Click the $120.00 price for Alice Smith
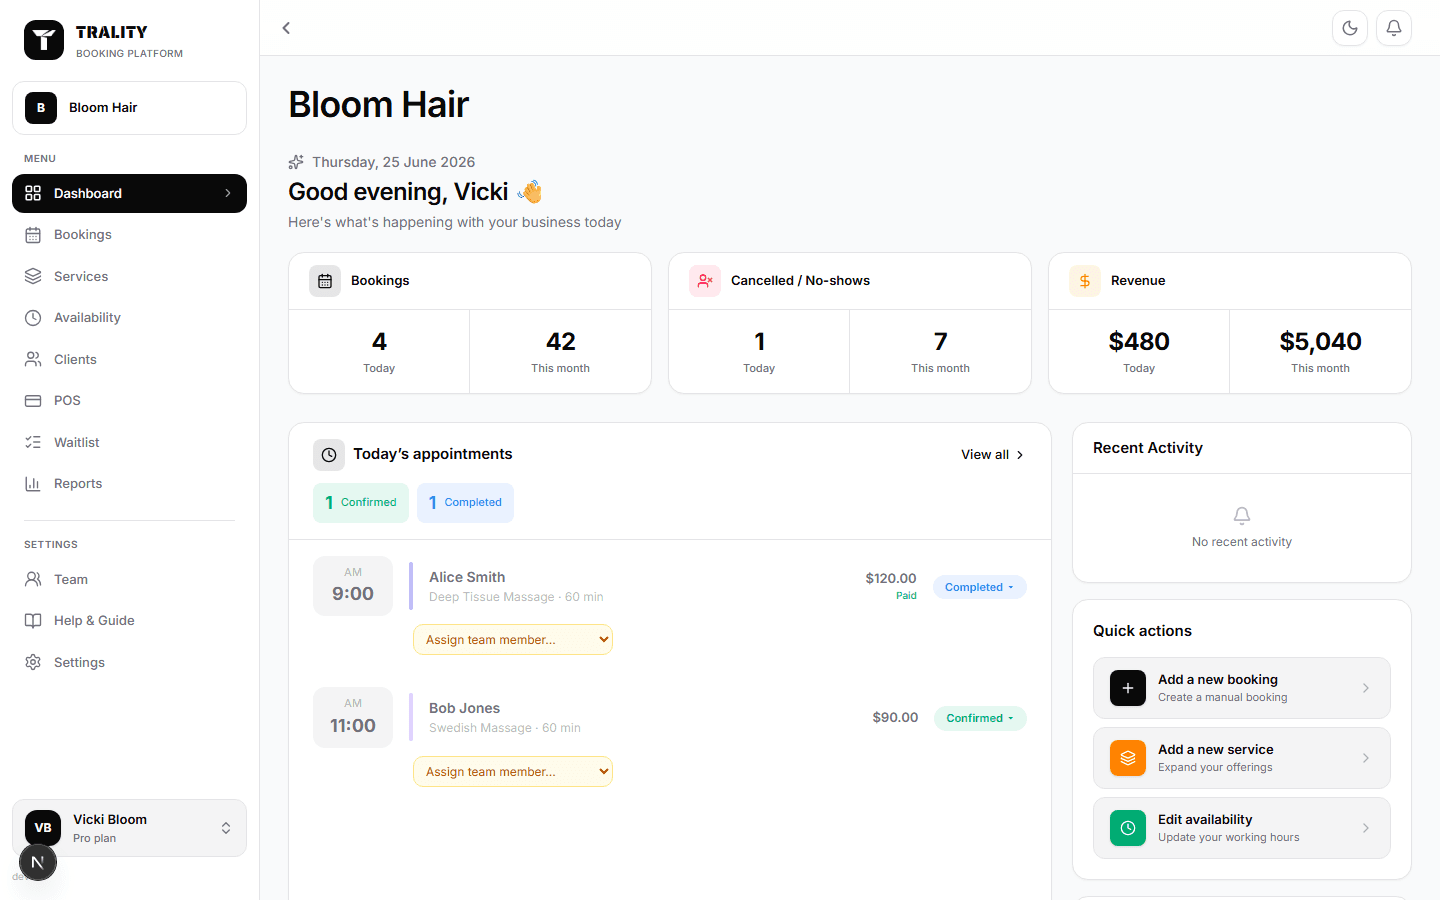Viewport: 1440px width, 900px height. click(x=891, y=578)
